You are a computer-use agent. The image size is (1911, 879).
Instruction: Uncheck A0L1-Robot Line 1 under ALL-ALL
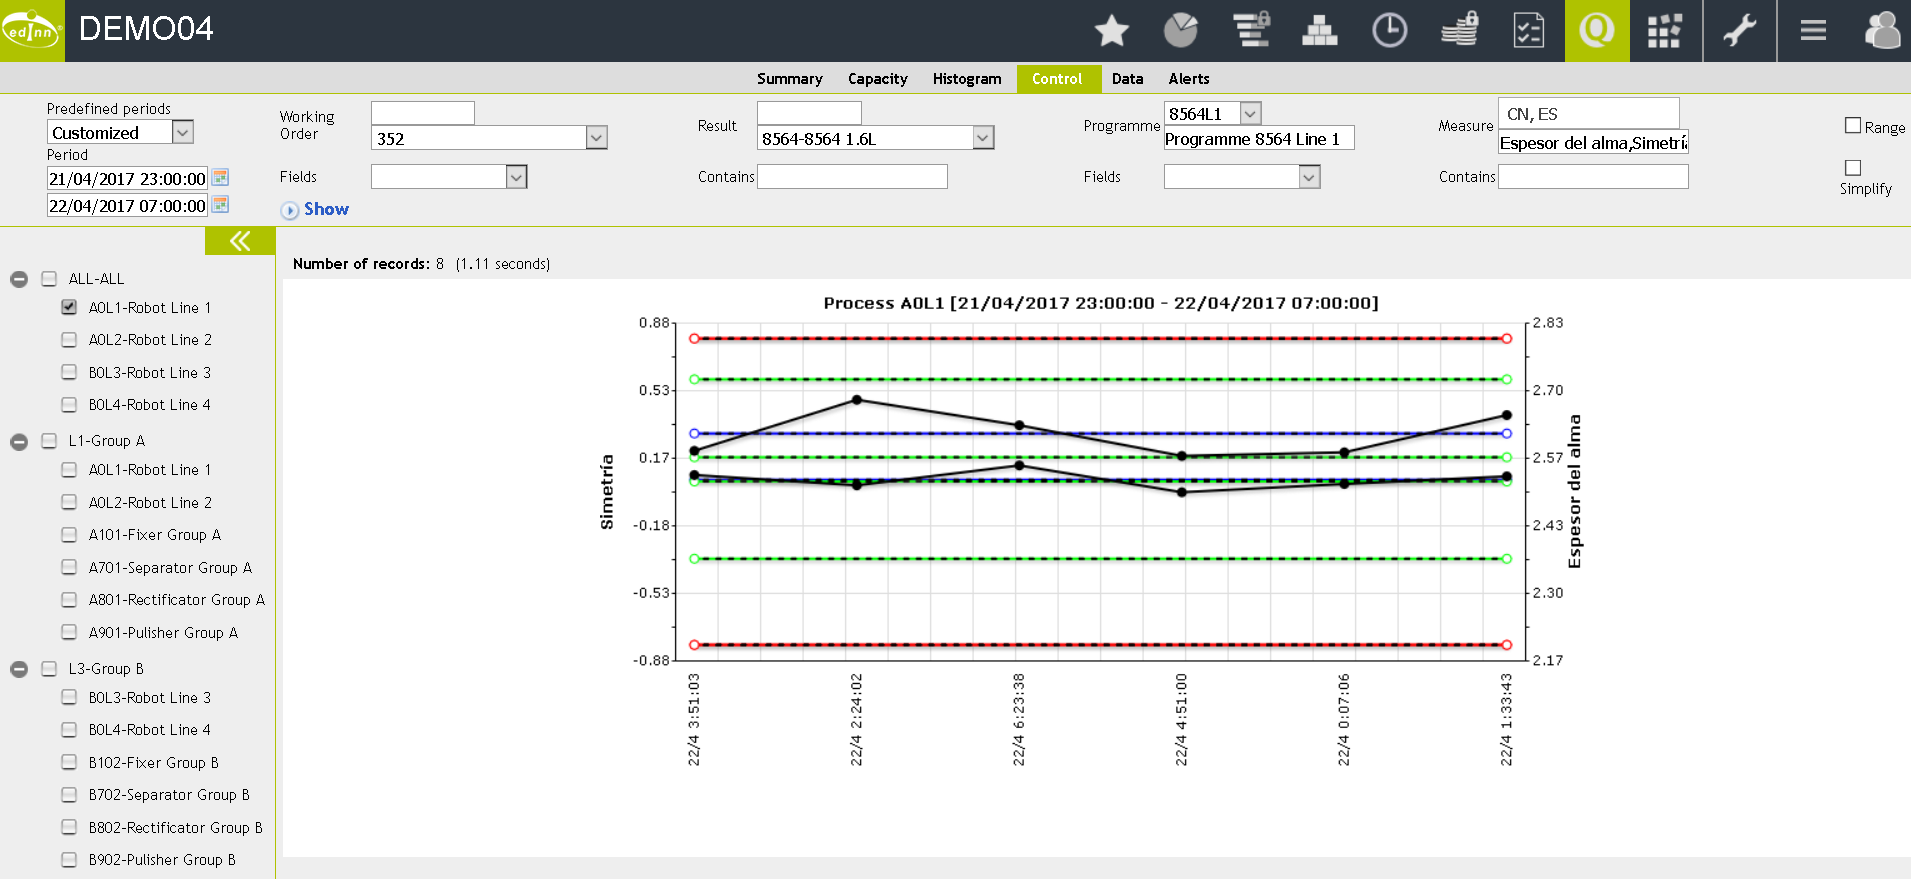coord(69,307)
